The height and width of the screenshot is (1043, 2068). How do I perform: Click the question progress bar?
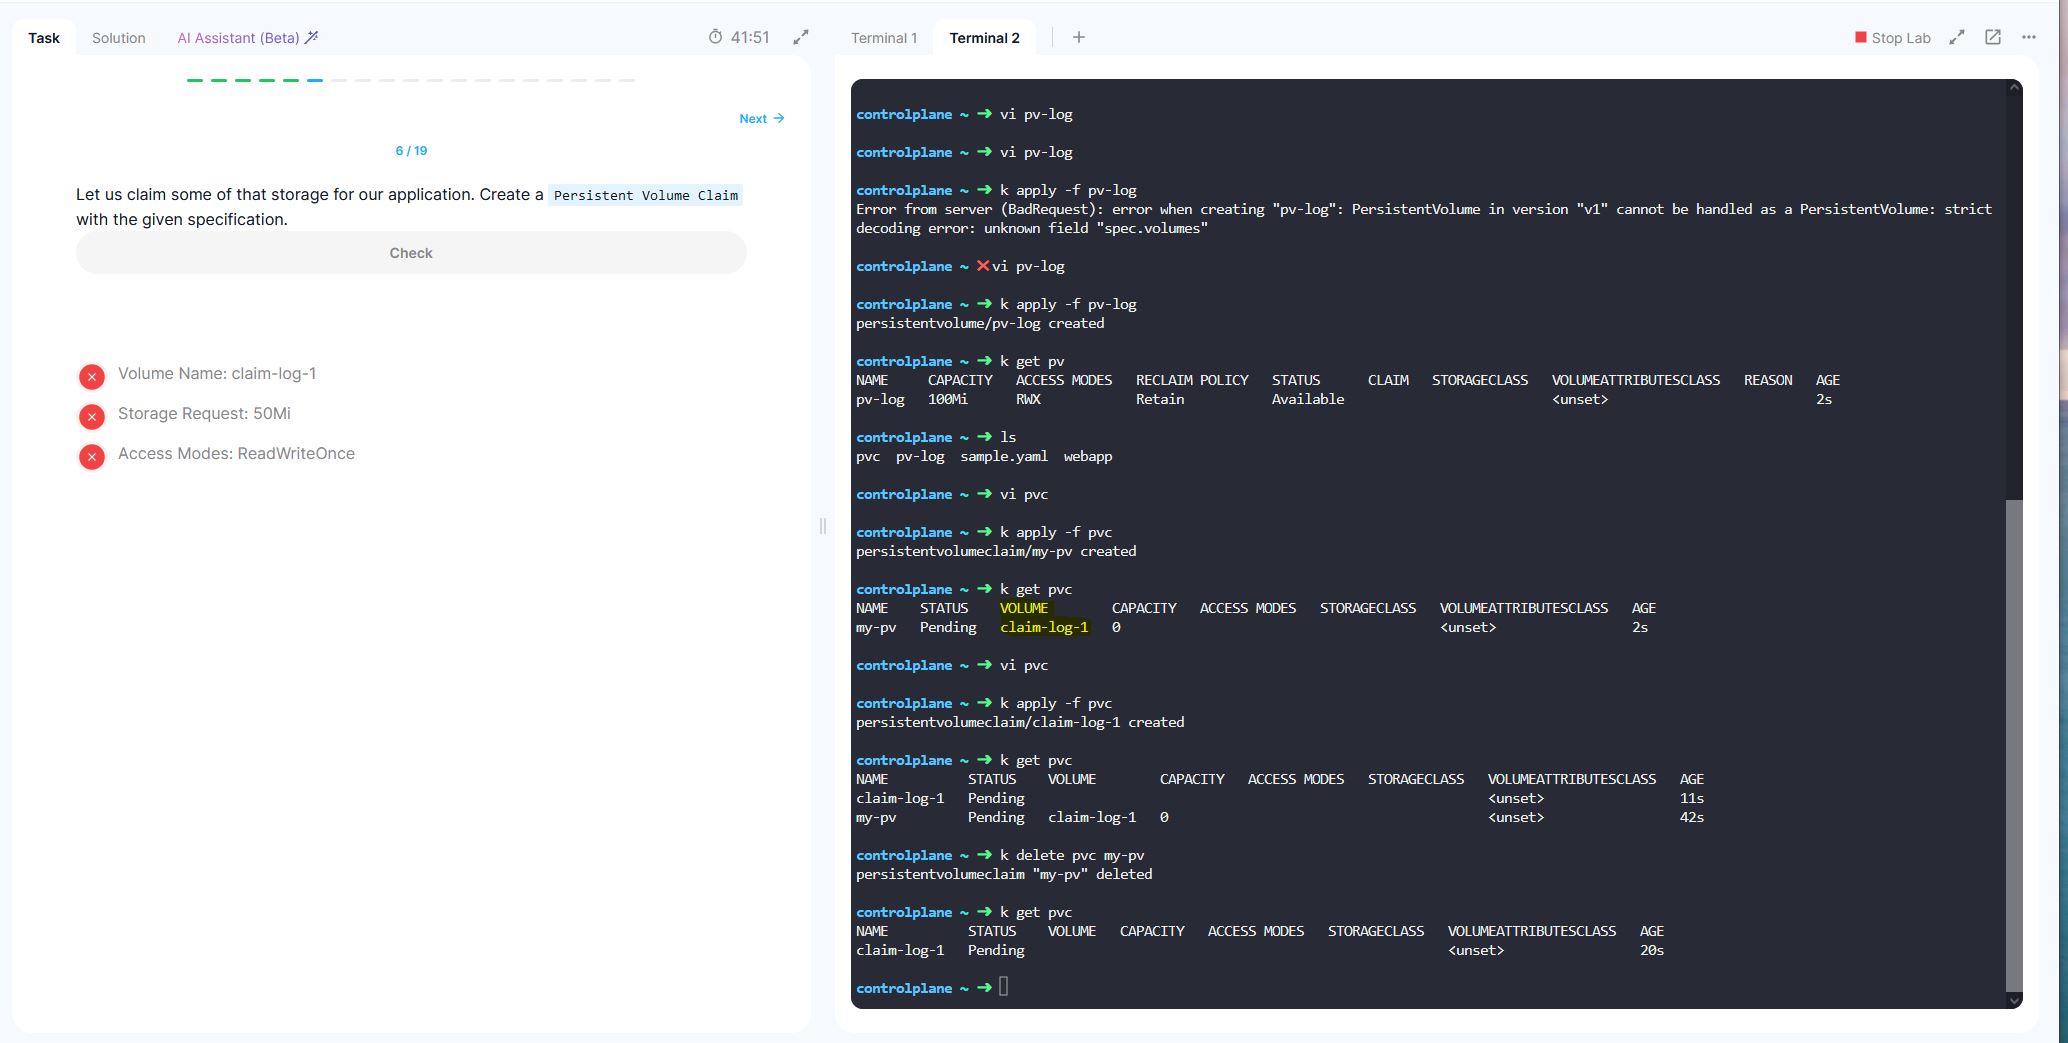[x=410, y=80]
